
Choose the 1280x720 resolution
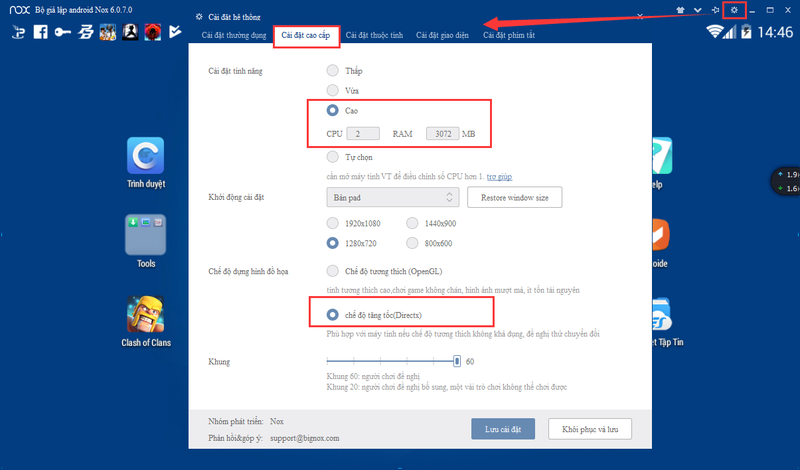click(333, 243)
